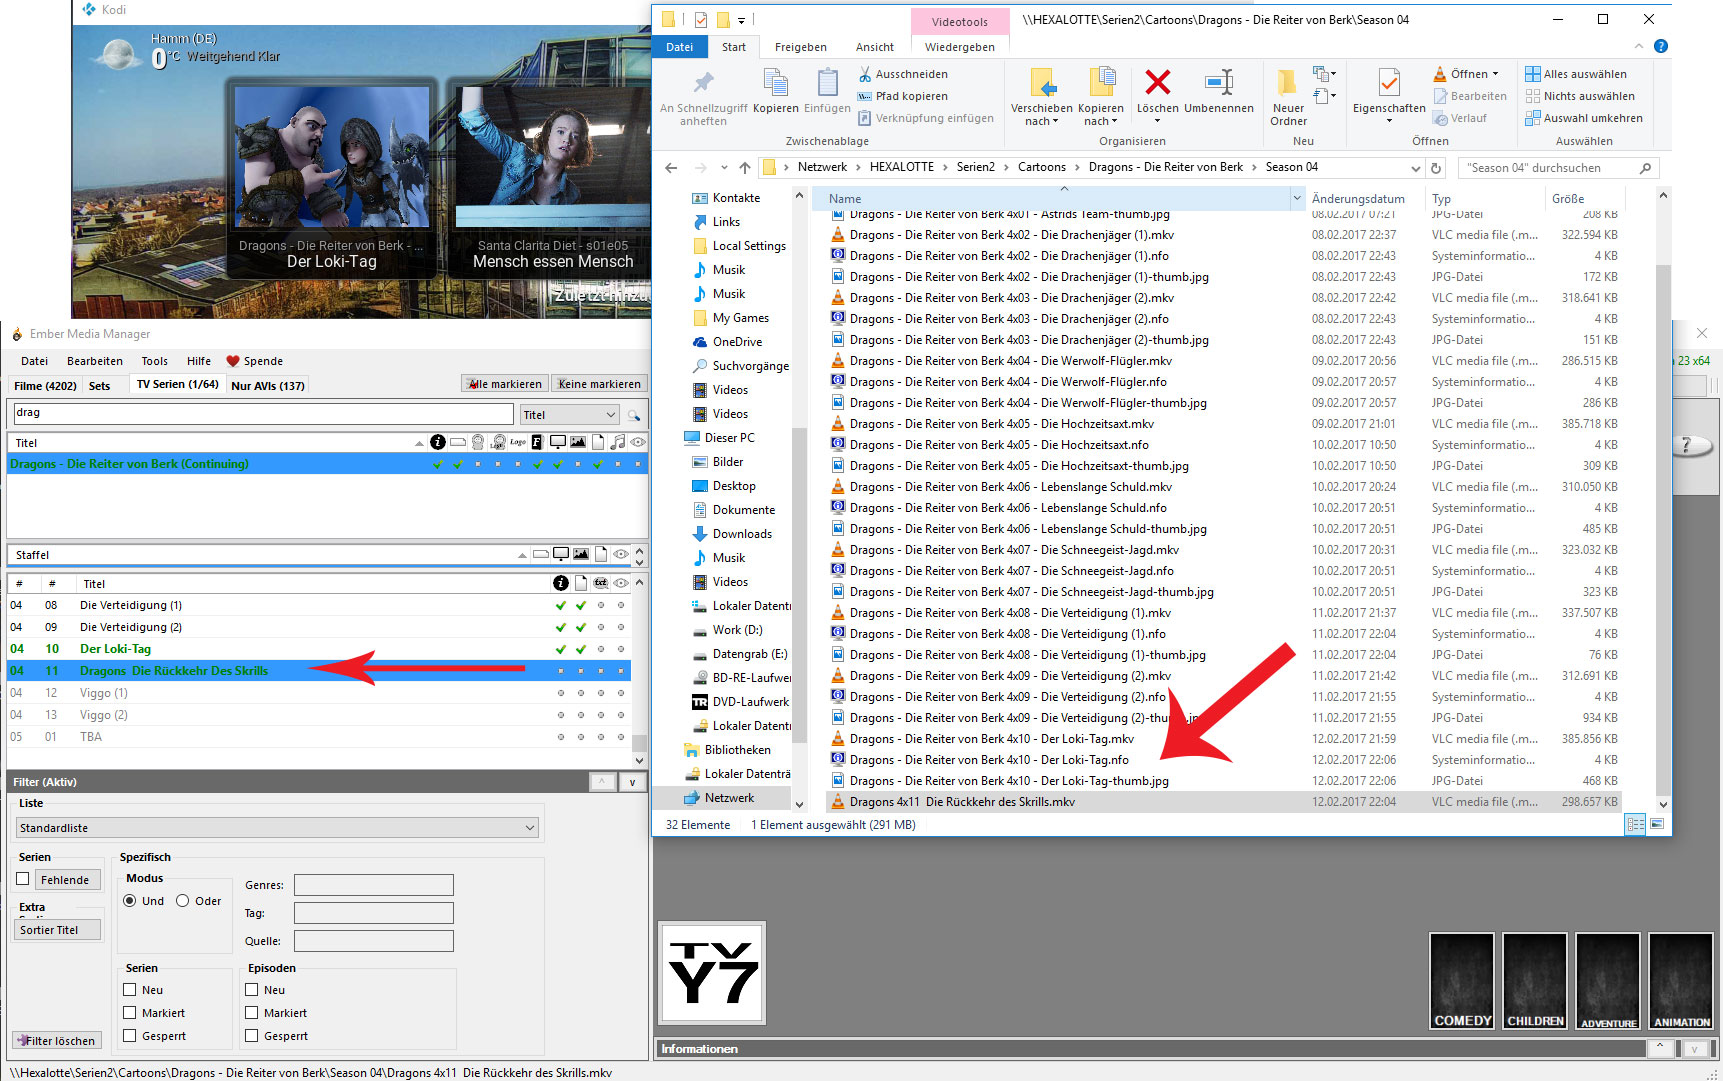The height and width of the screenshot is (1081, 1723).
Task: Open Kopieren nach dropdown in ribbon
Action: [x=1100, y=115]
